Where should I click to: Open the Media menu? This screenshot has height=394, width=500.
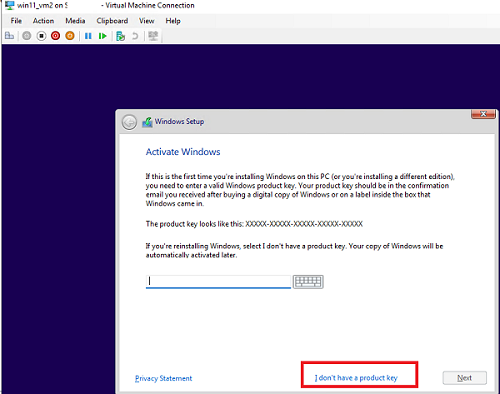75,21
